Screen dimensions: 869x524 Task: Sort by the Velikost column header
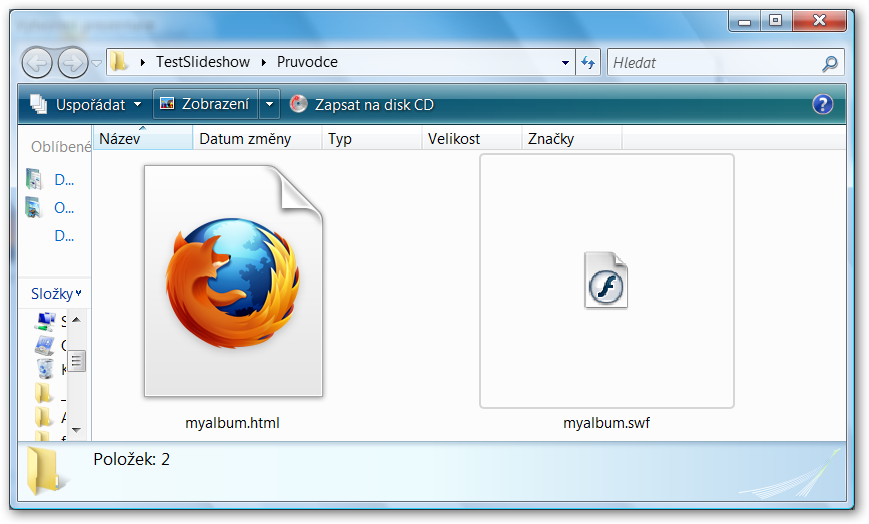(472, 138)
